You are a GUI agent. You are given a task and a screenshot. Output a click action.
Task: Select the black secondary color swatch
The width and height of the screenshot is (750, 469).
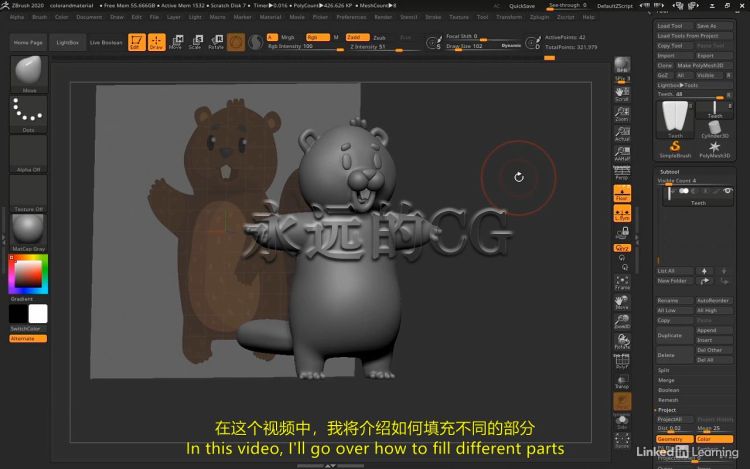(18, 314)
